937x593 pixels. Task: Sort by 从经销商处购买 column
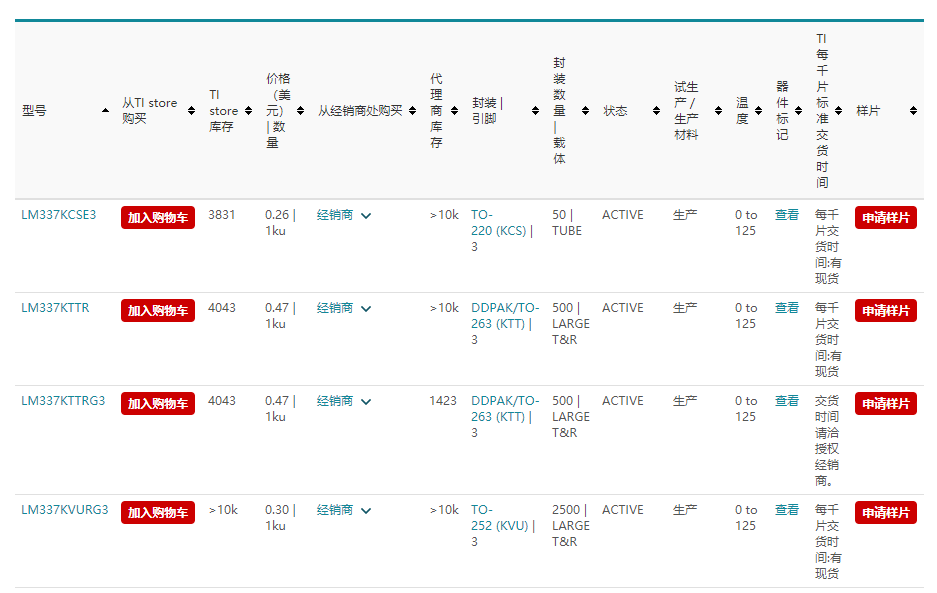pyautogui.click(x=412, y=111)
